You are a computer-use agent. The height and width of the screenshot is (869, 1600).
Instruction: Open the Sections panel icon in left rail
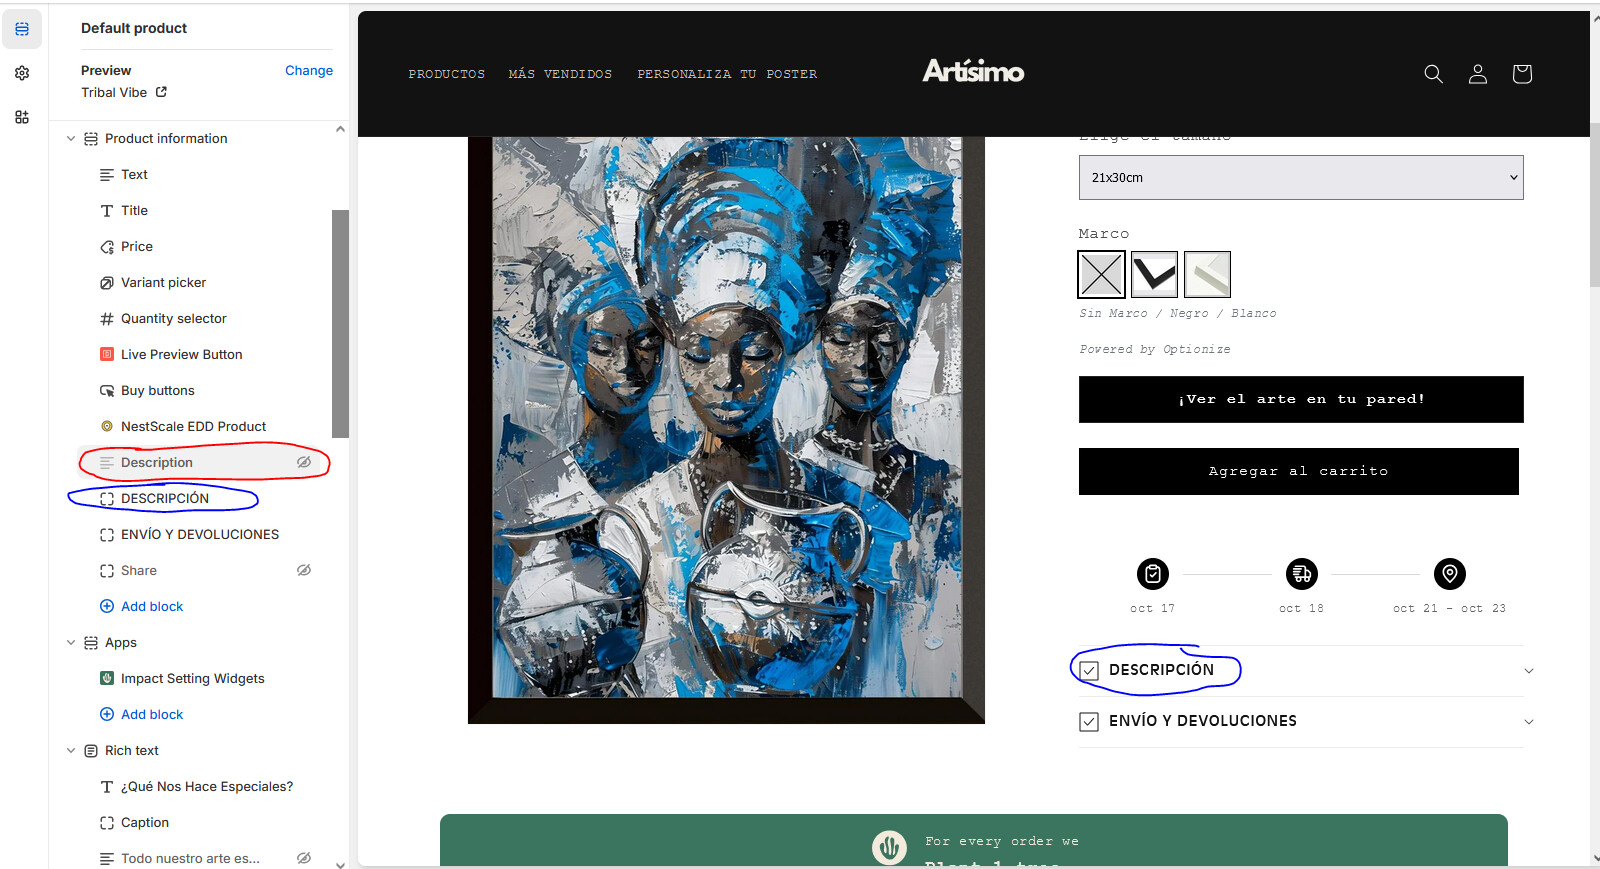click(22, 29)
